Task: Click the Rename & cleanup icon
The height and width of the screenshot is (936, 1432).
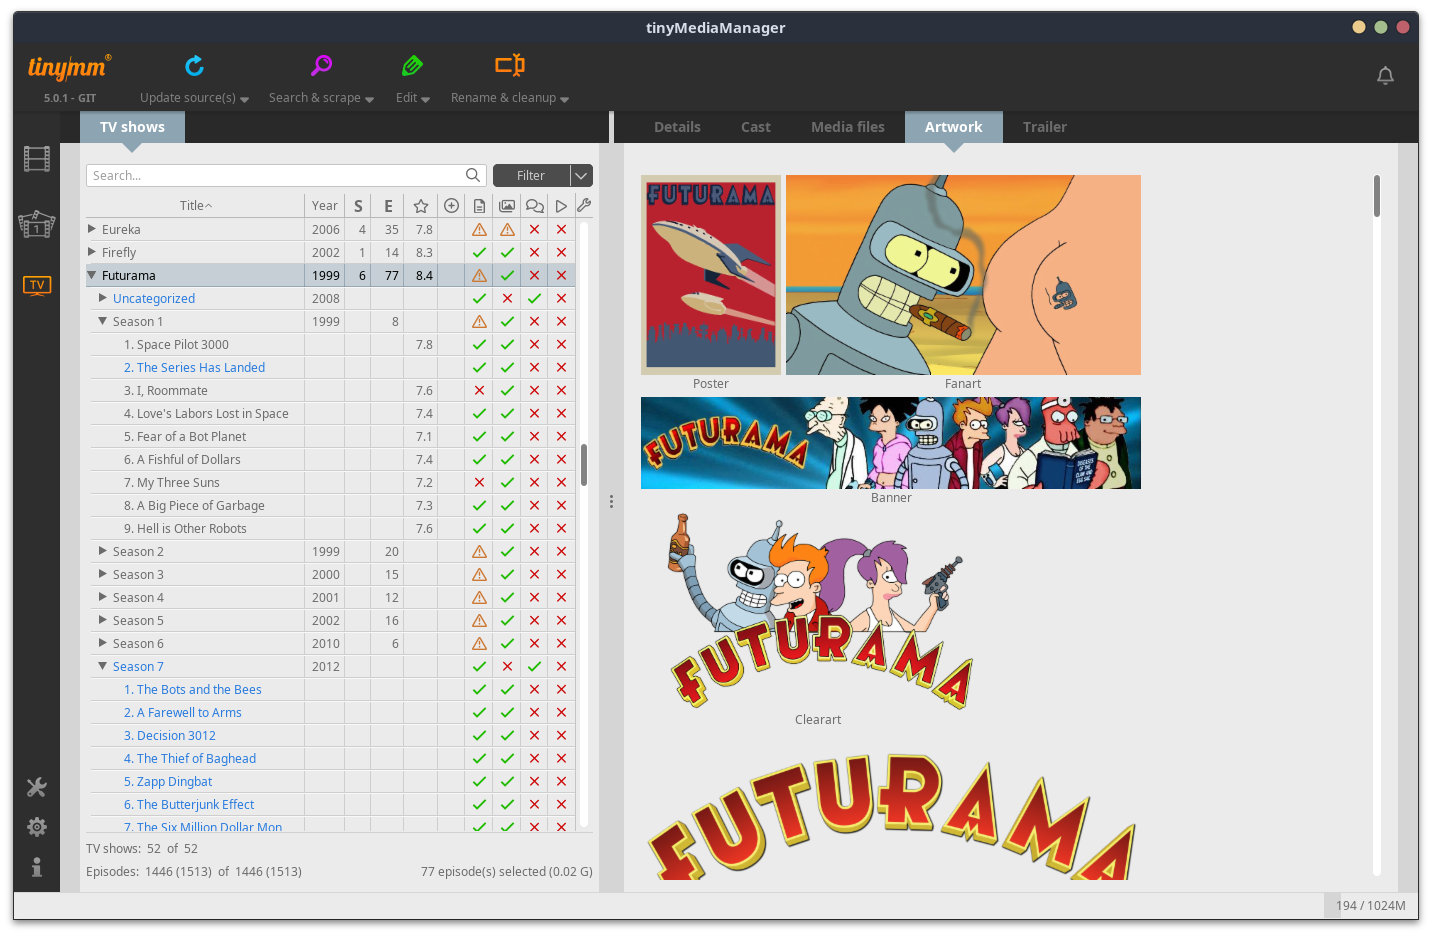Action: [x=509, y=66]
